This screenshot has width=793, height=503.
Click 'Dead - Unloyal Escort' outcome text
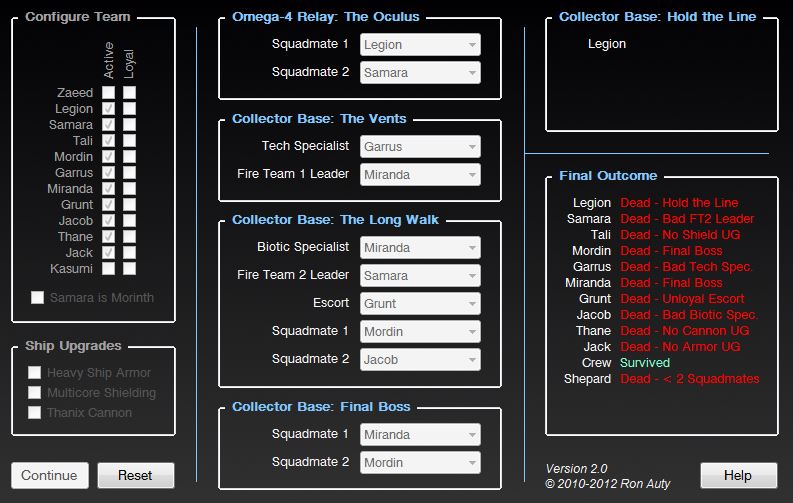[x=683, y=299]
